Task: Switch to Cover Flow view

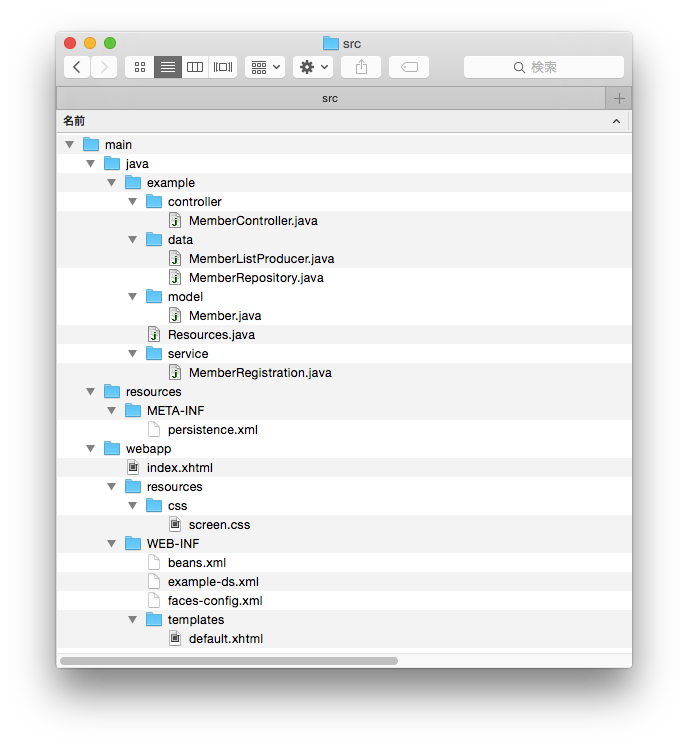Action: pyautogui.click(x=223, y=67)
